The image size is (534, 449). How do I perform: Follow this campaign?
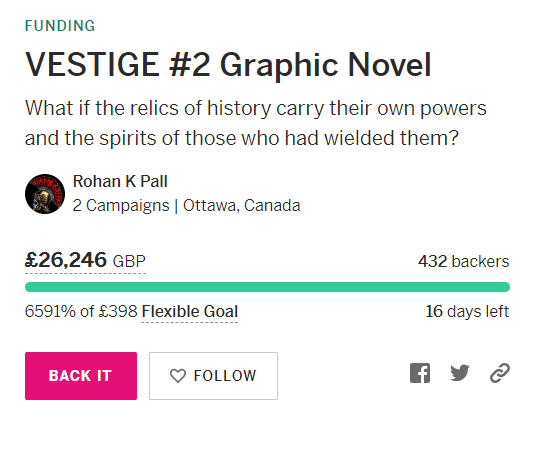pos(213,376)
